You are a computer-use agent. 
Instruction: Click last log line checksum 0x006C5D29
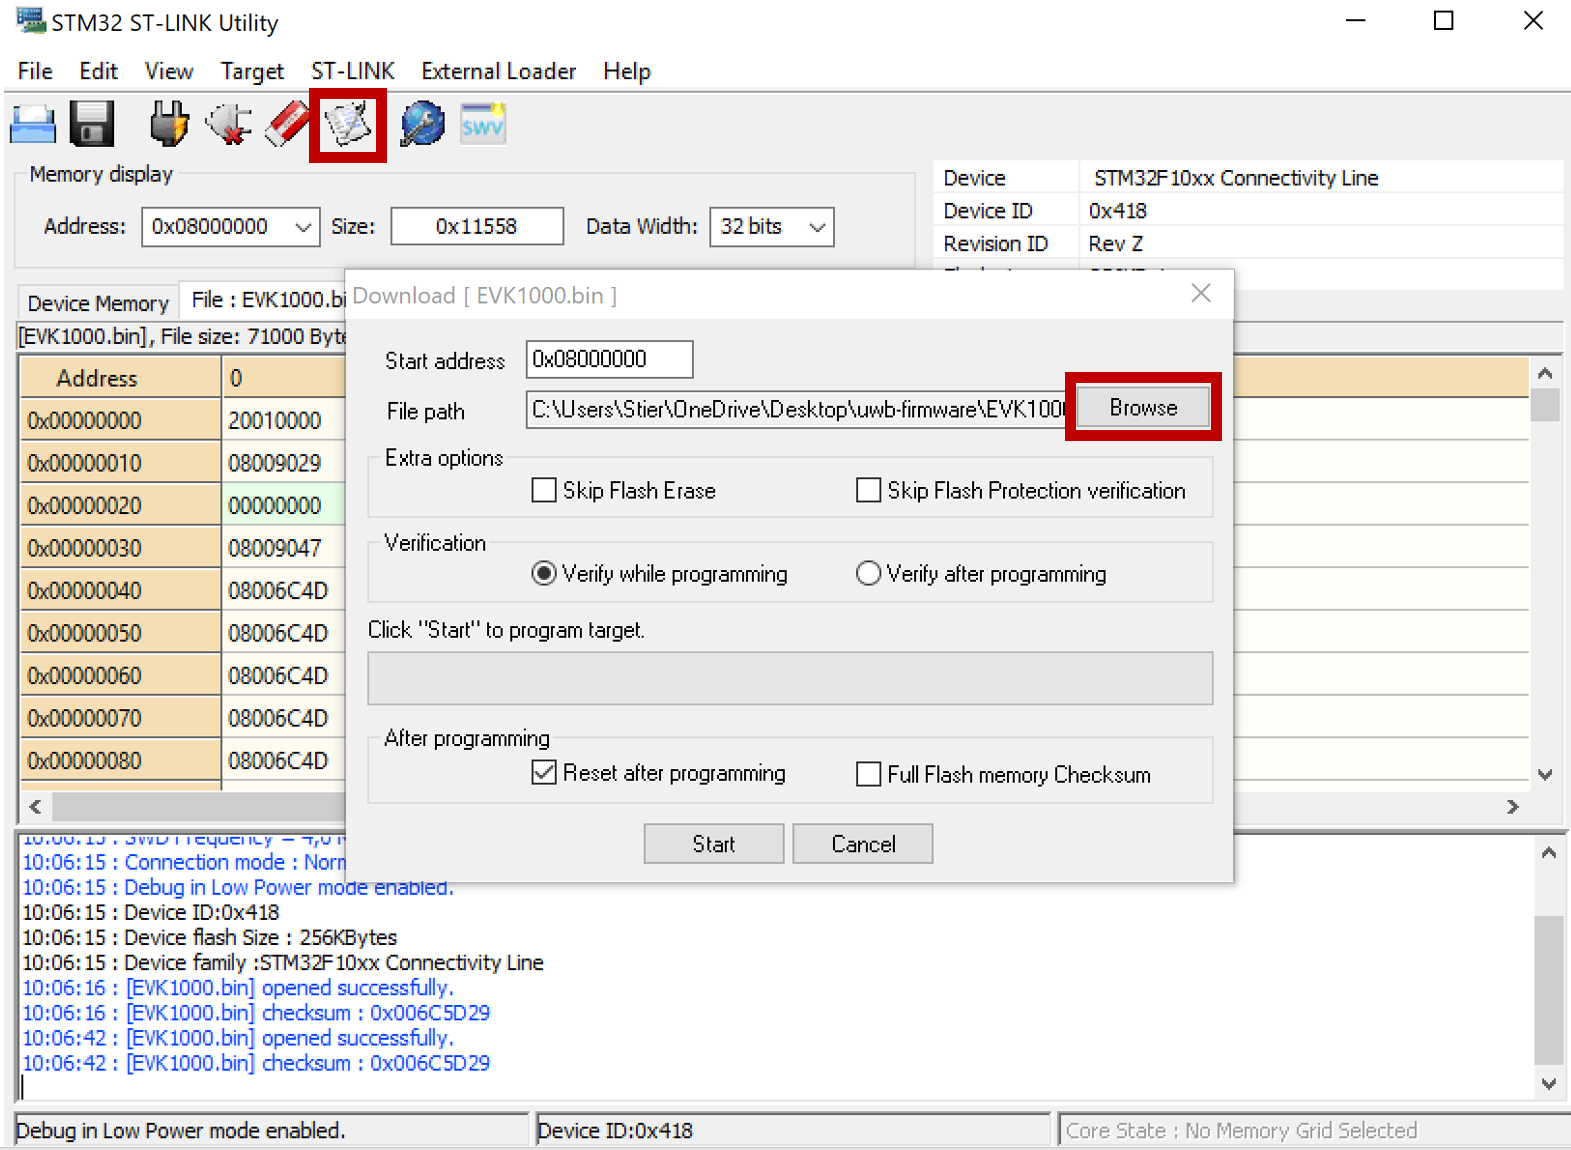point(256,1063)
